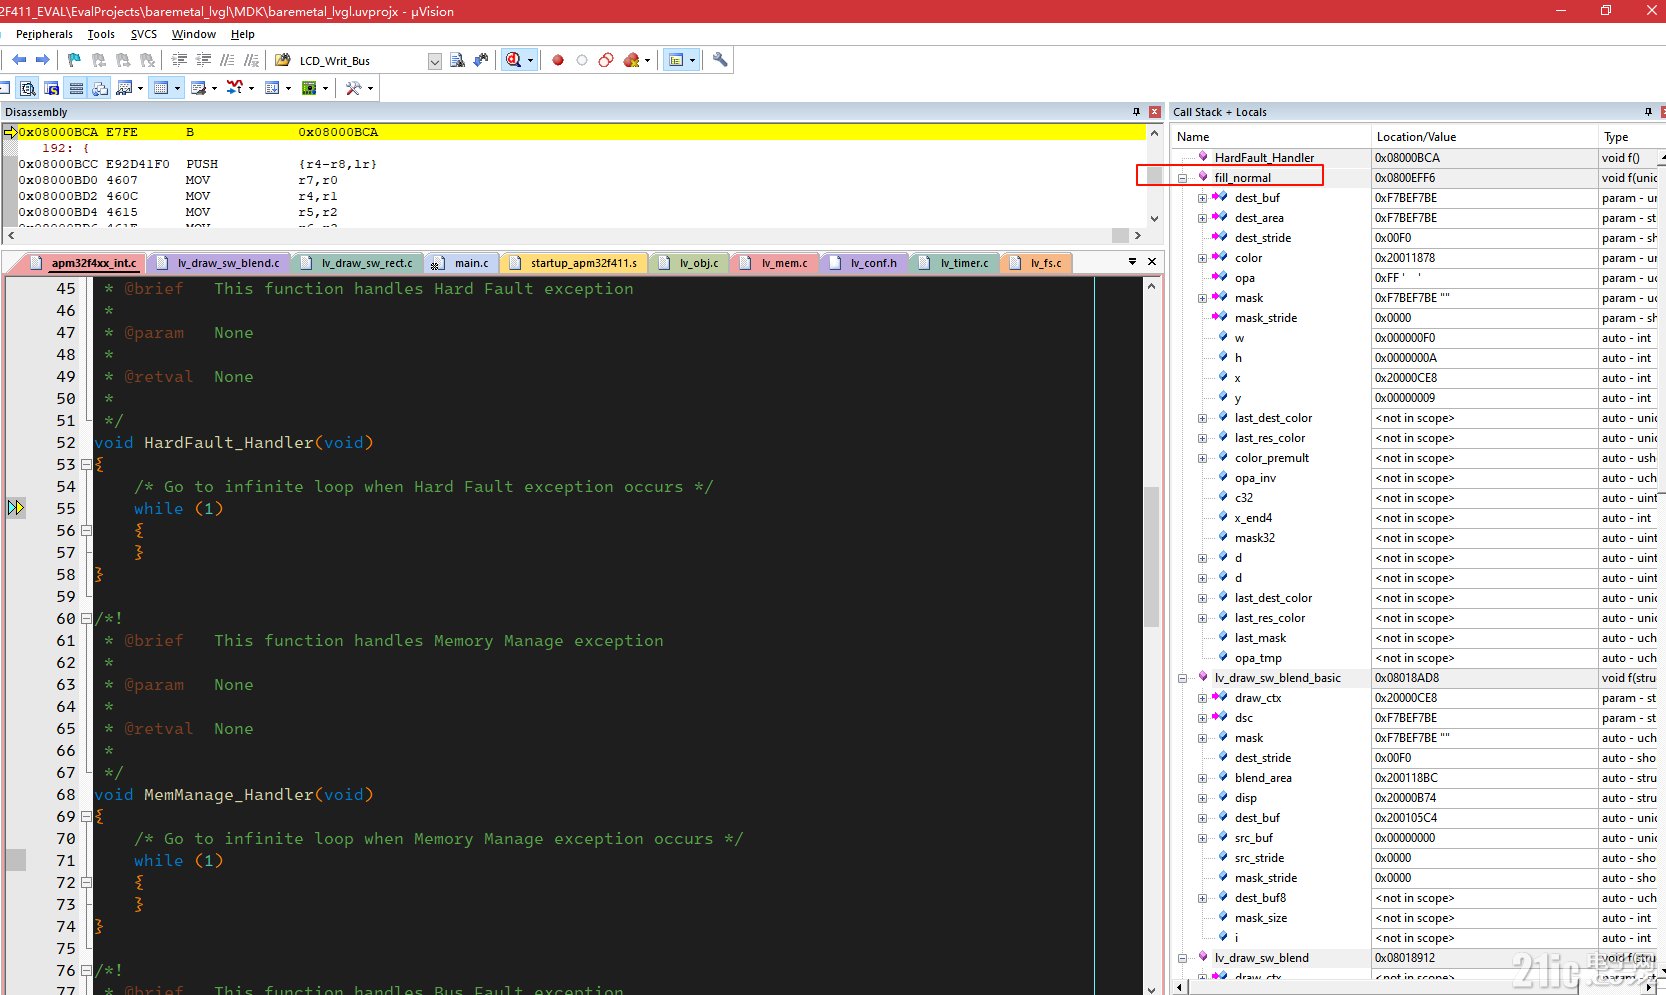Open the Window menu
Viewport: 1666px width, 995px height.
point(193,34)
